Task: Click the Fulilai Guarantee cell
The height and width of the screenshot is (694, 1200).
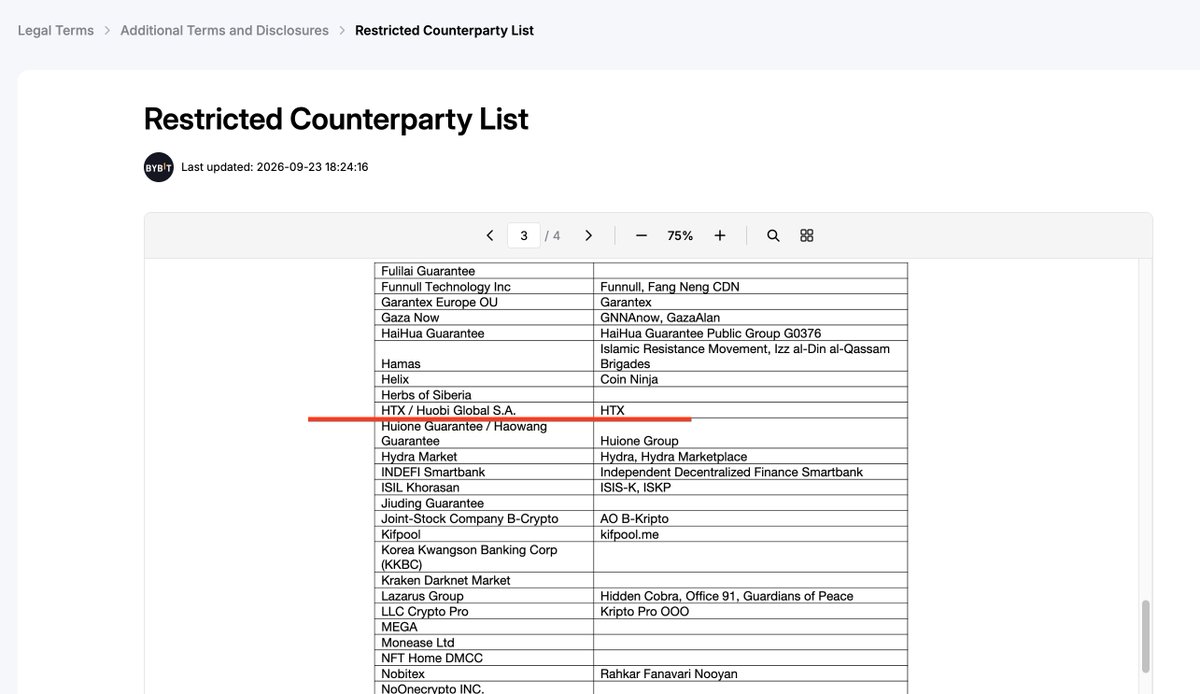Action: coord(484,271)
